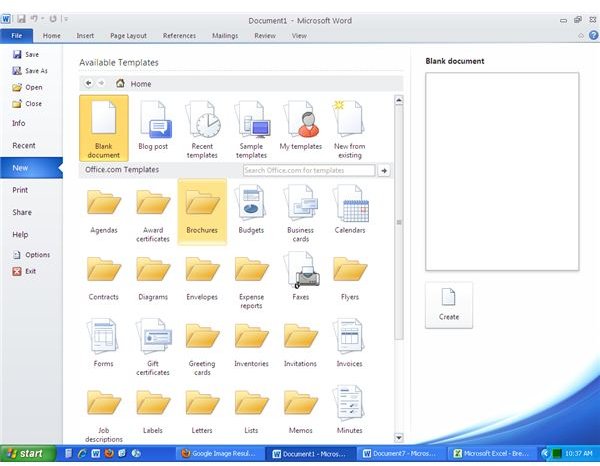Open the Invoices category
600x466 pixels.
point(349,343)
